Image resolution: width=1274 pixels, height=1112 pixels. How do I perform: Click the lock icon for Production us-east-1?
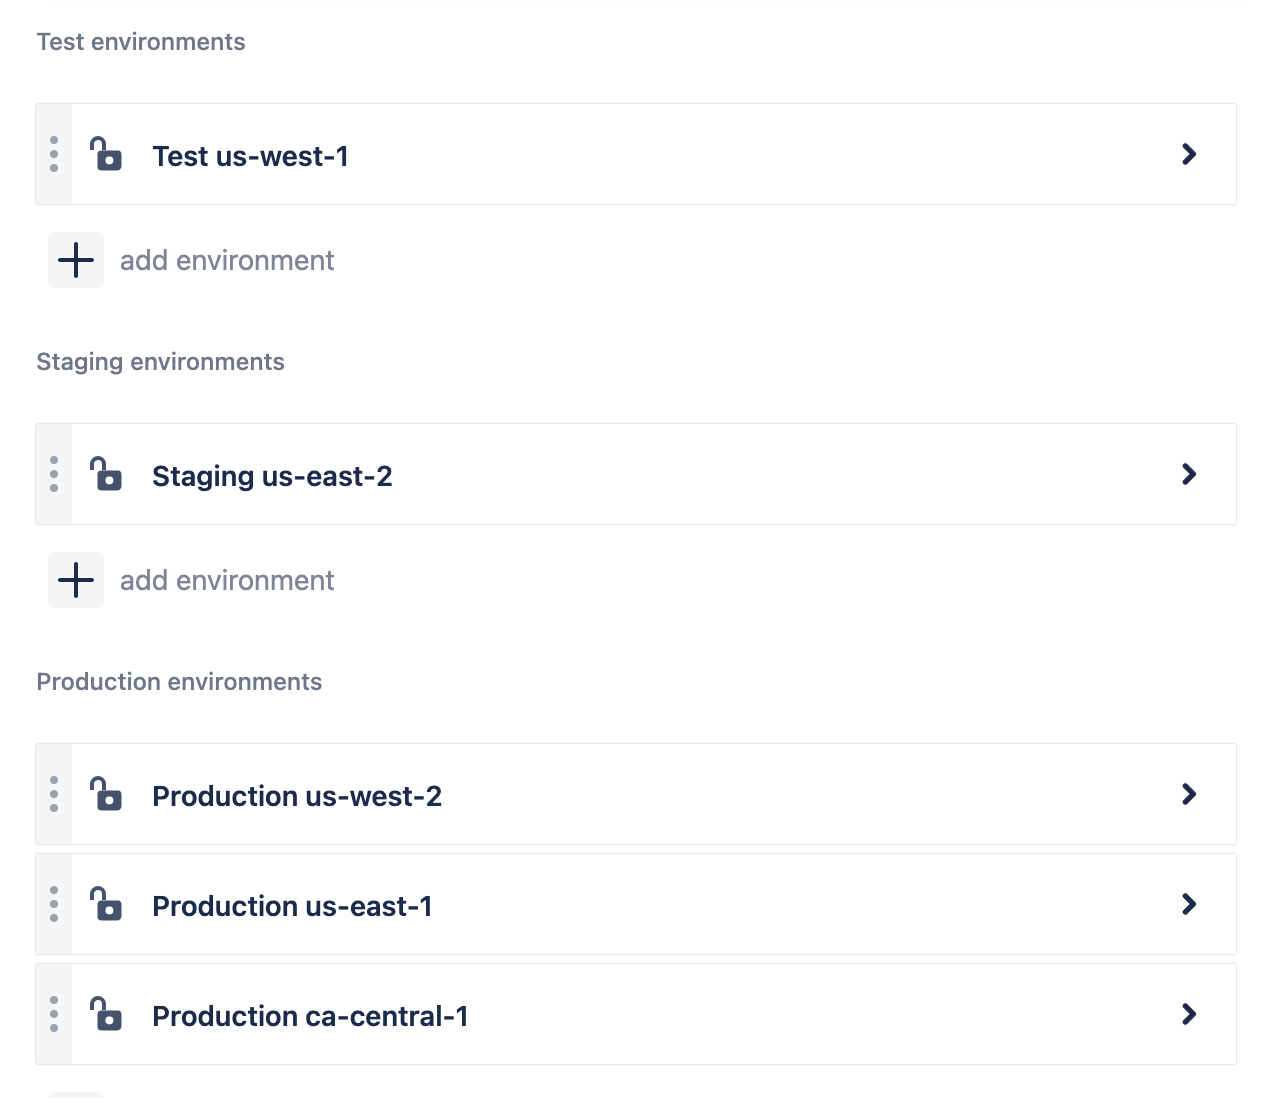pos(106,905)
